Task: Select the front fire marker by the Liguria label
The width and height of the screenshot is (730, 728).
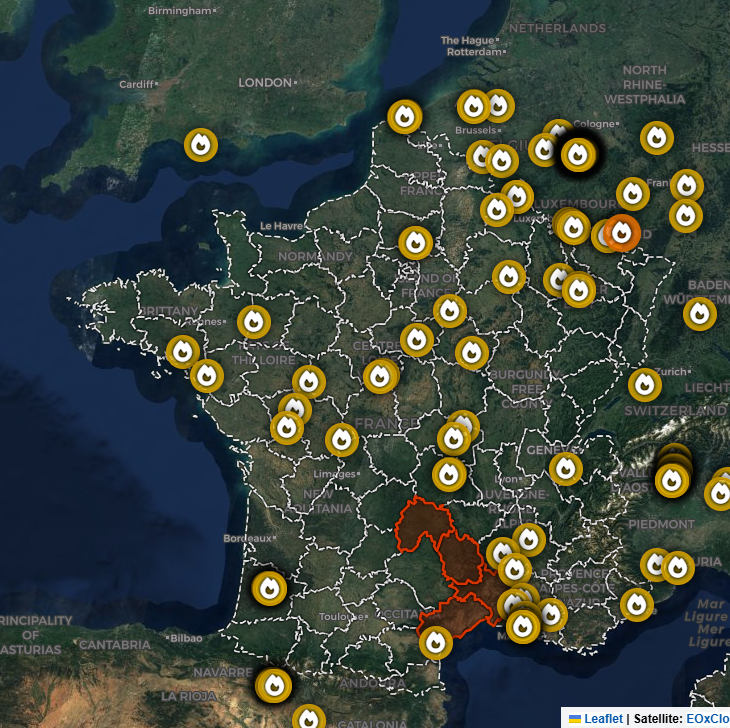Action: [678, 567]
